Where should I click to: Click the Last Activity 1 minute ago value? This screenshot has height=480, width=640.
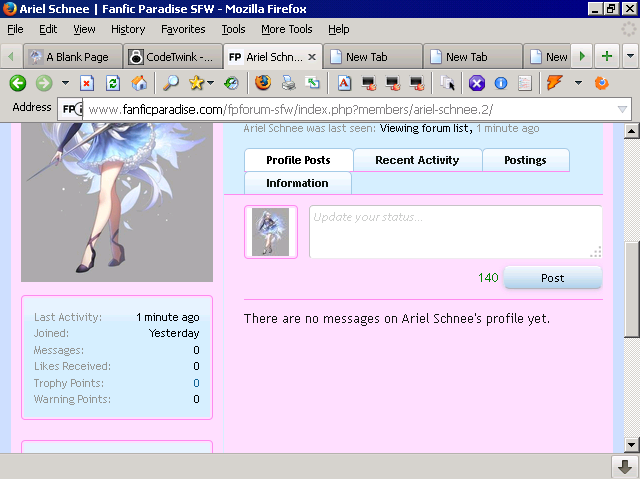pyautogui.click(x=168, y=317)
